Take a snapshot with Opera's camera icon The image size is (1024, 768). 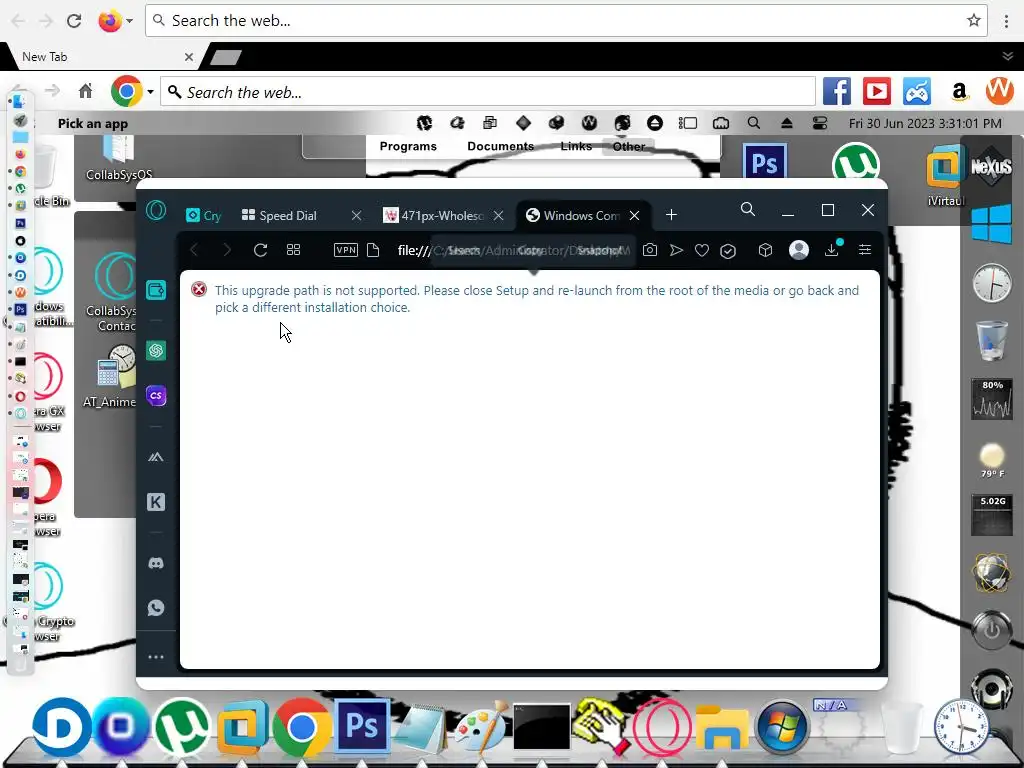650,250
